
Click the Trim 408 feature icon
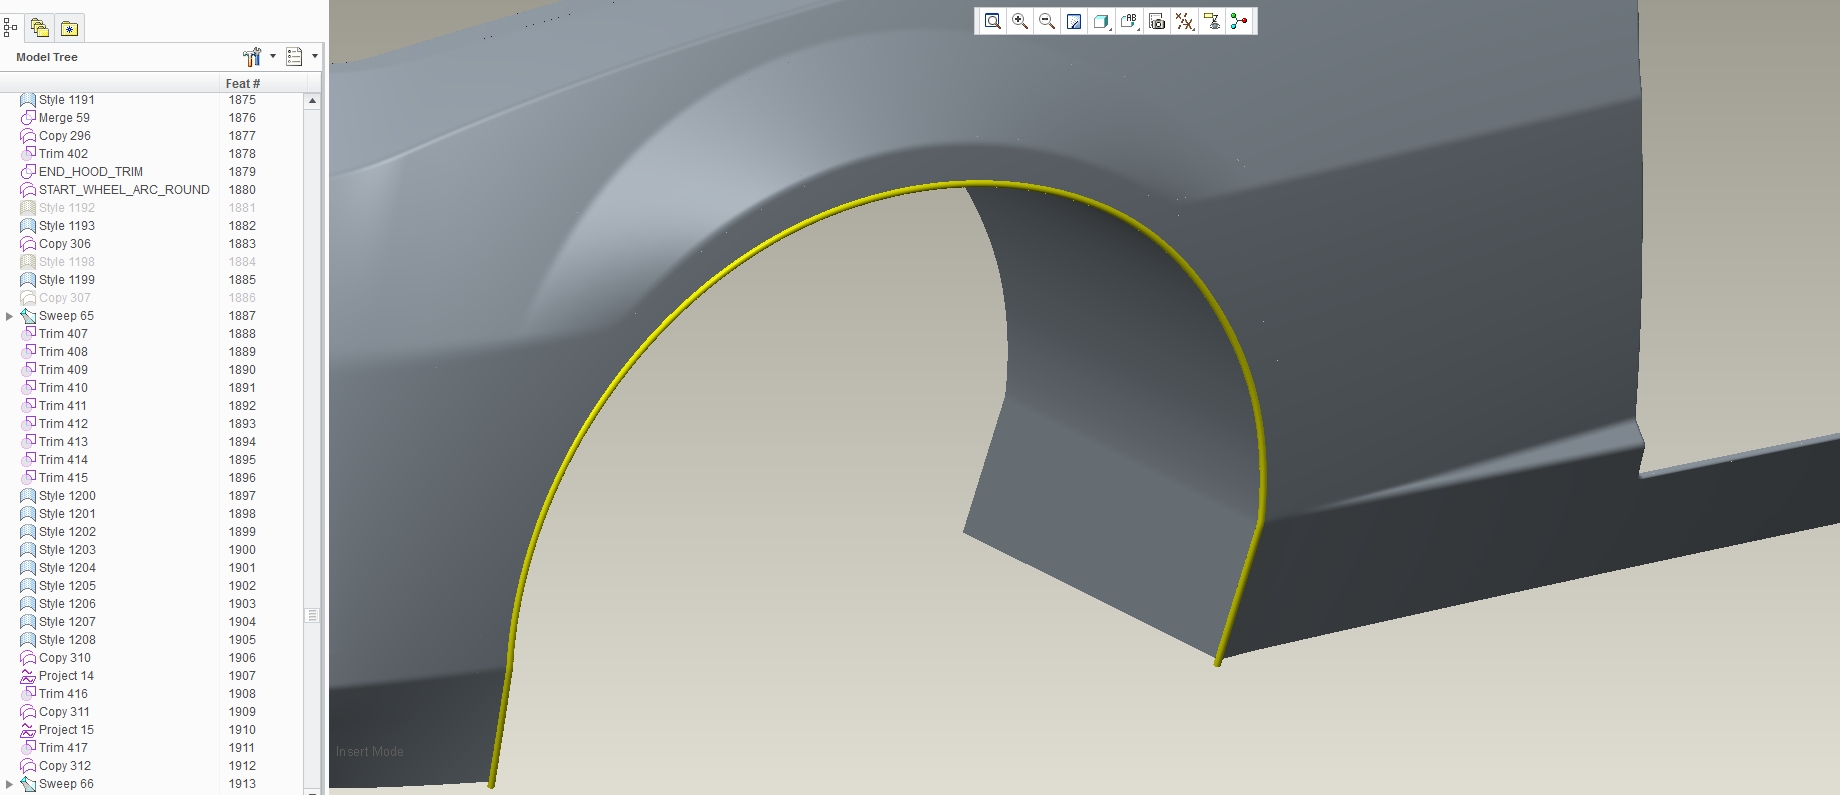tap(28, 352)
